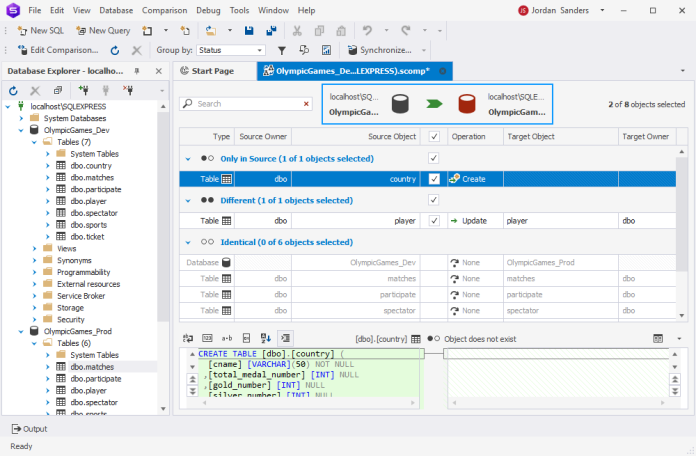Click the filter funnel icon

coord(282,50)
